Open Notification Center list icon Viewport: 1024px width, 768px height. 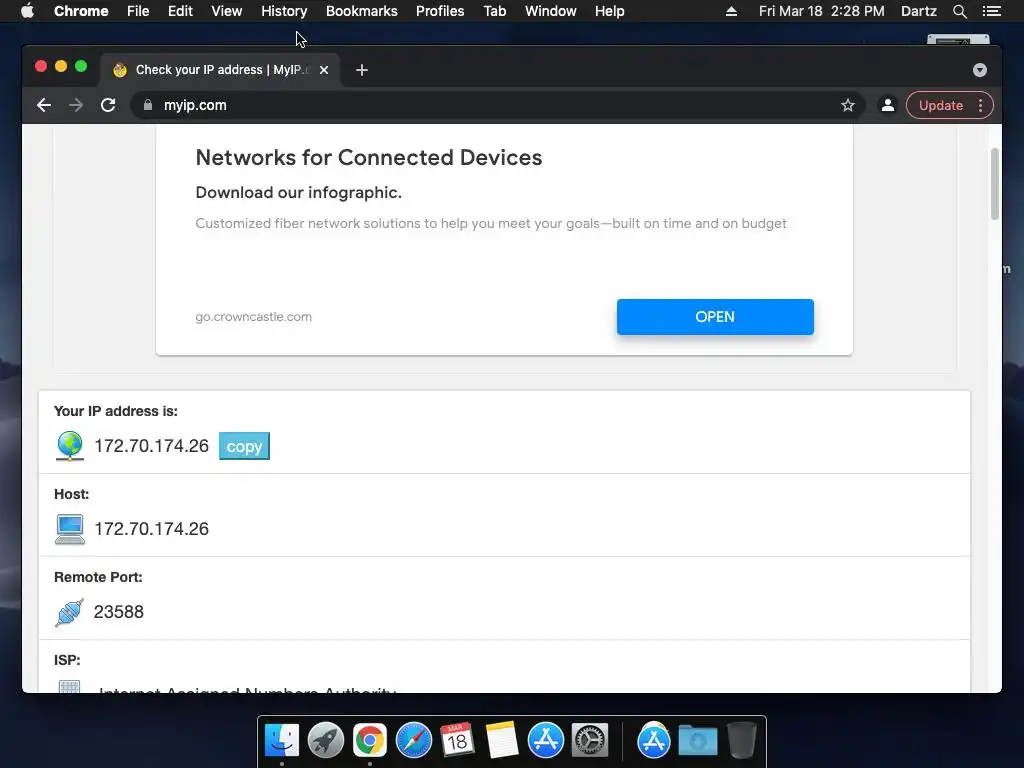pos(991,11)
